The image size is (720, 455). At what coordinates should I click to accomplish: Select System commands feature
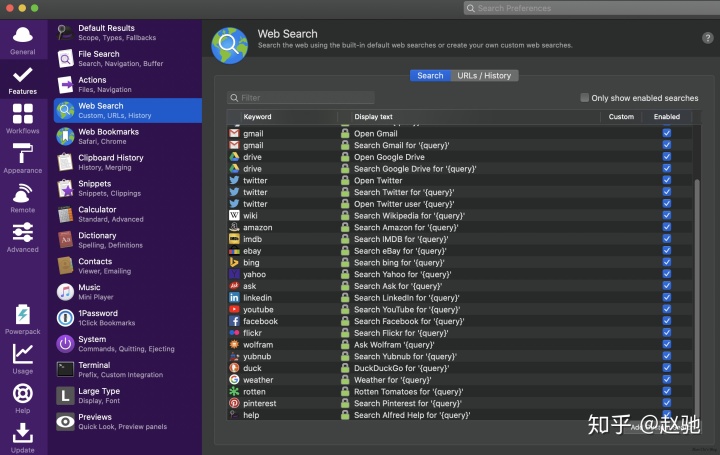click(128, 344)
